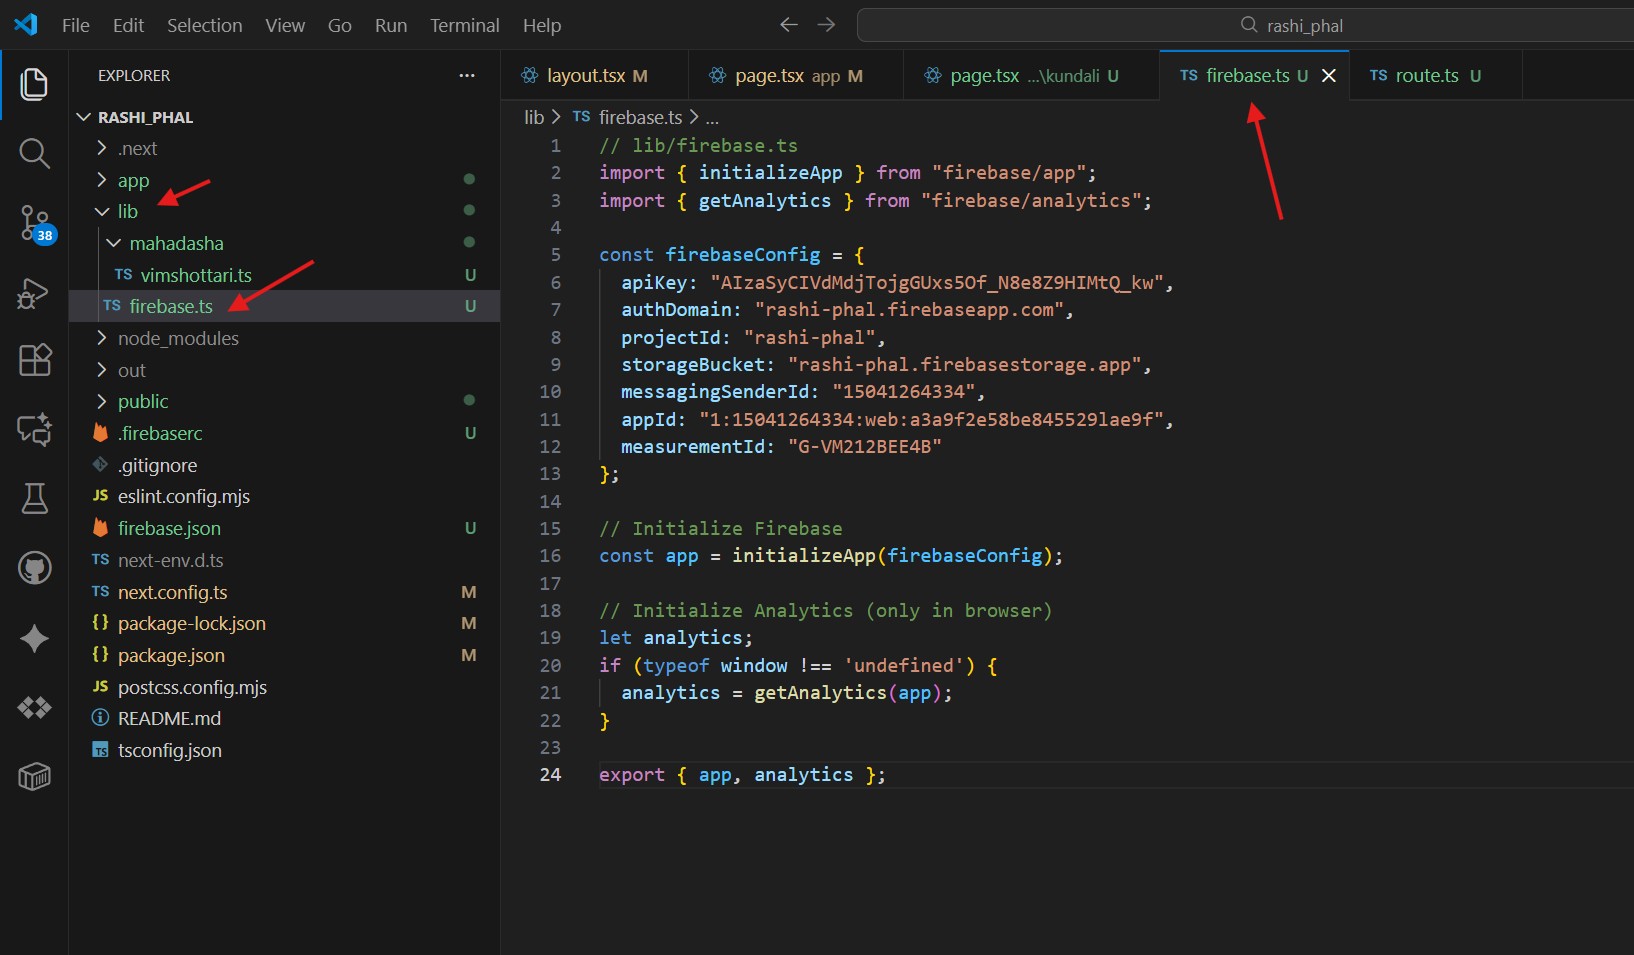Open the GitHub icon in activity bar

click(x=34, y=568)
